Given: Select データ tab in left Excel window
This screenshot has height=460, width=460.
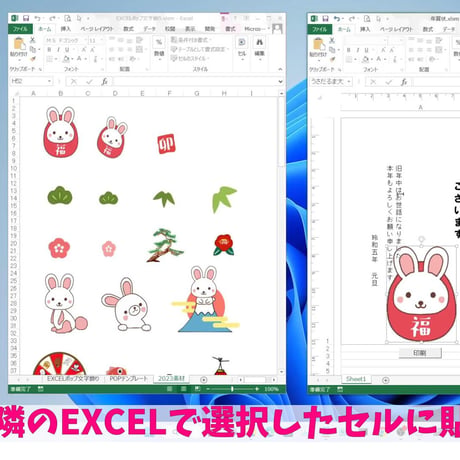Looking at the screenshot, I should click(150, 29).
